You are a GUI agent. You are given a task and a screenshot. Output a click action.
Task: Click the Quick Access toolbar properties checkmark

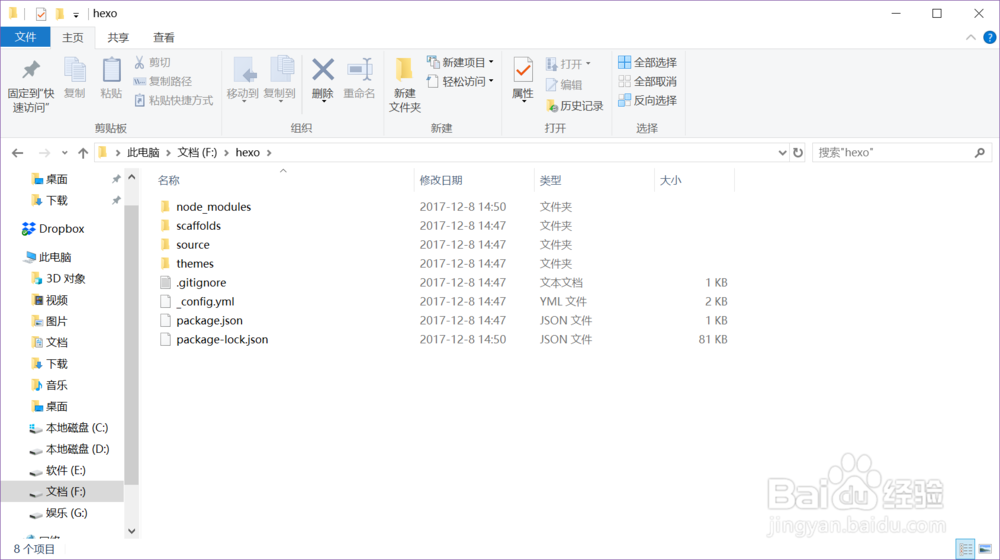tap(41, 13)
